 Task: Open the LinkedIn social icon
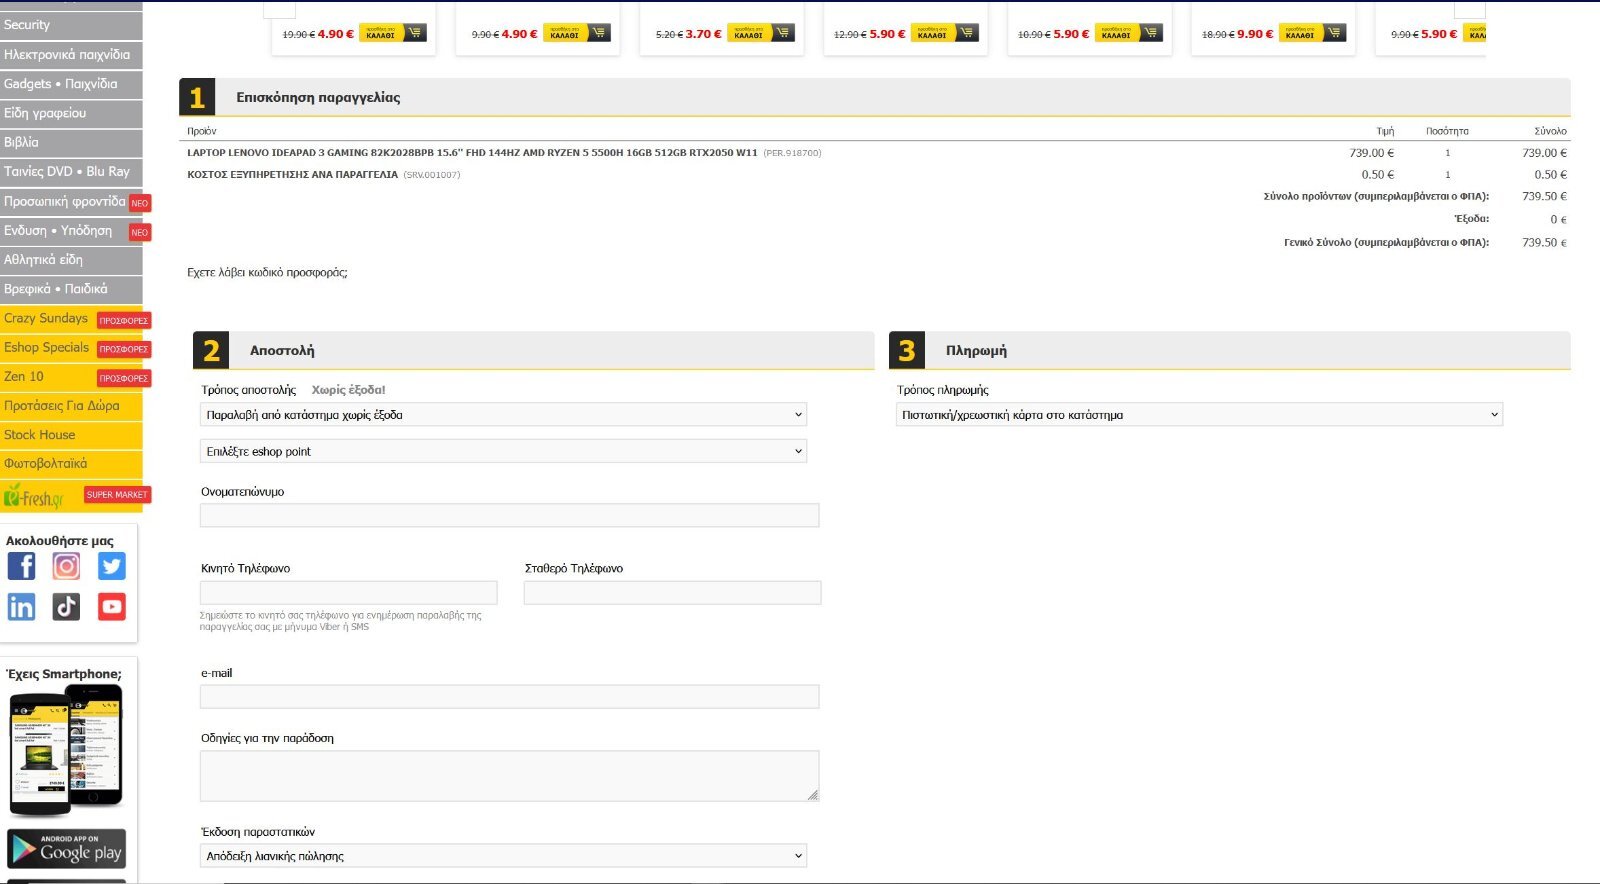pos(21,607)
